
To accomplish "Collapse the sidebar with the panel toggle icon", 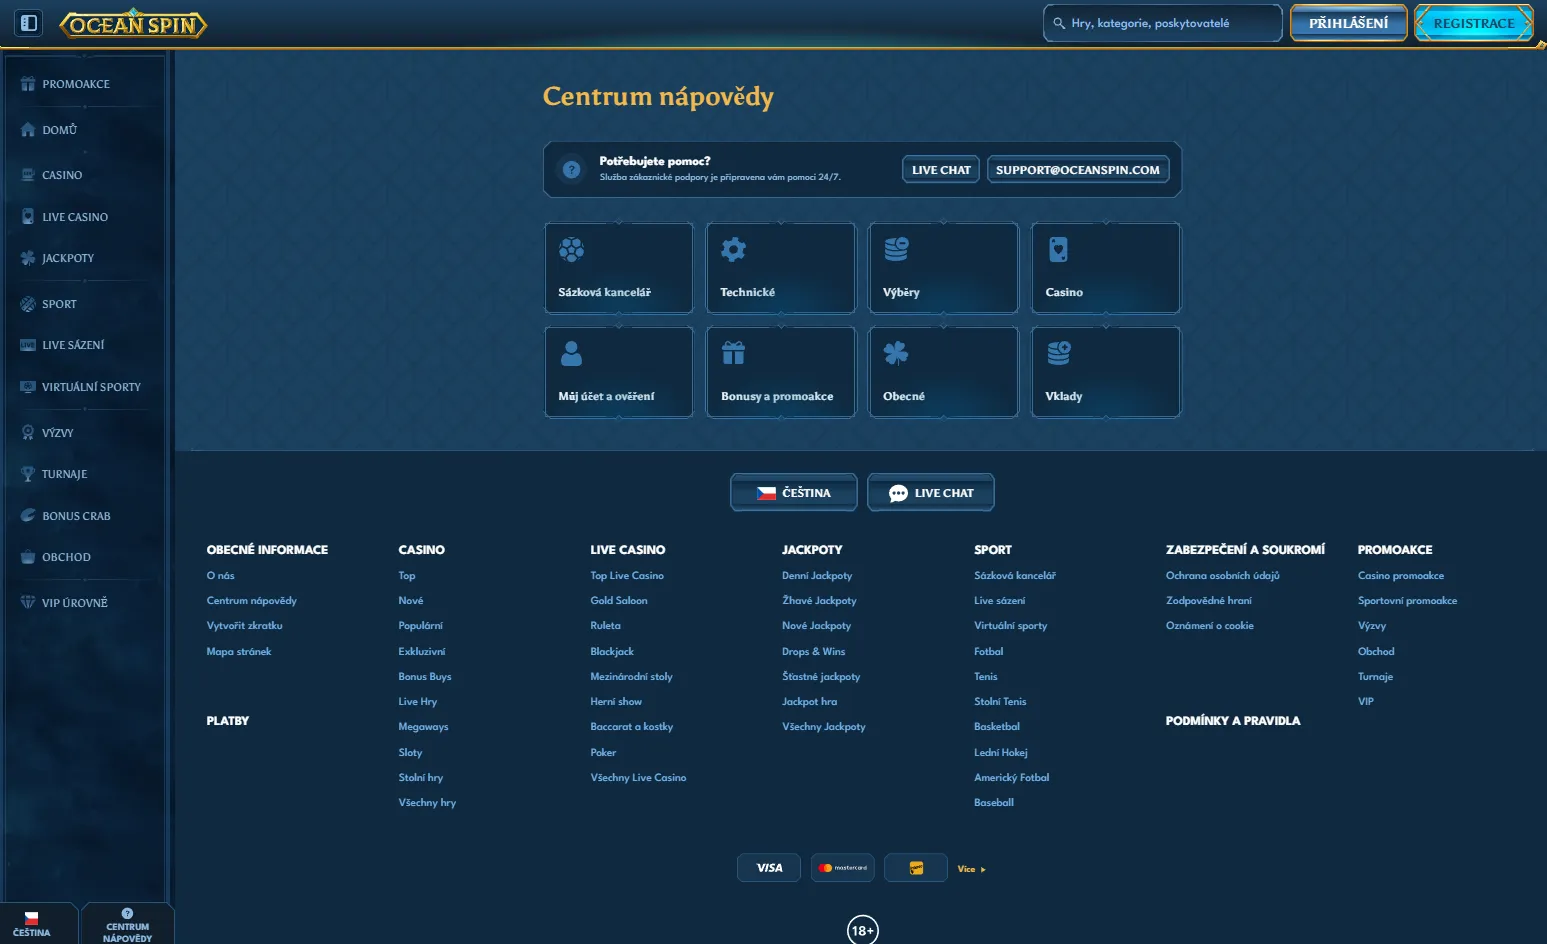I will click(29, 23).
